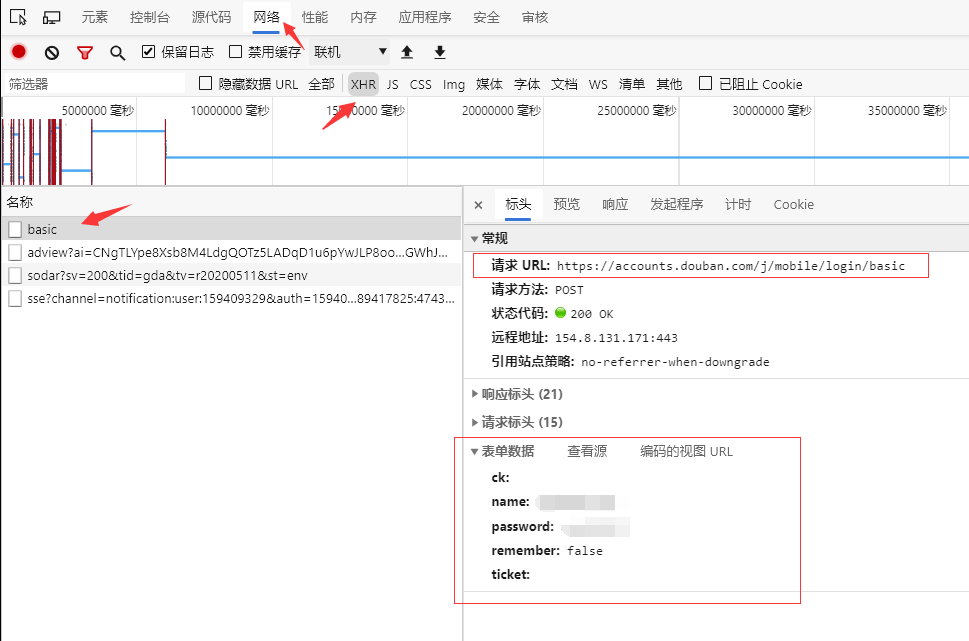969x641 pixels.
Task: Check the 隐藏数据 URL checkbox
Action: coord(206,83)
